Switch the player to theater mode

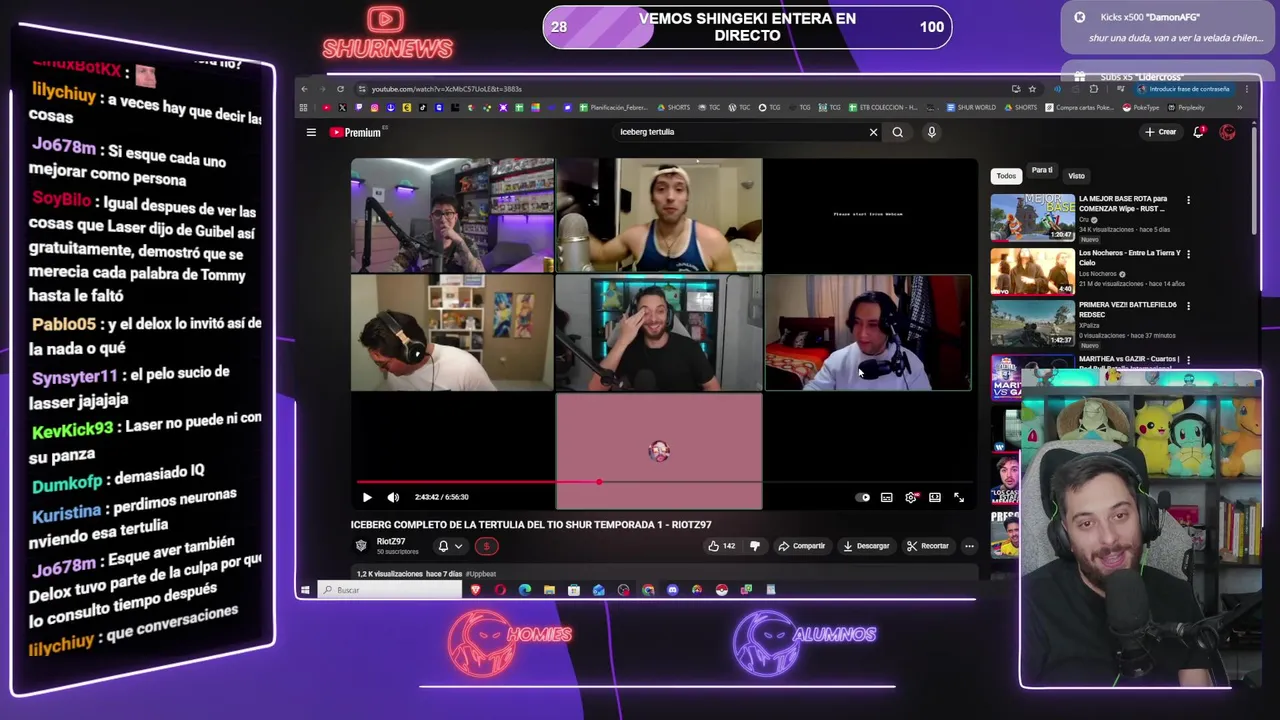pyautogui.click(x=935, y=497)
